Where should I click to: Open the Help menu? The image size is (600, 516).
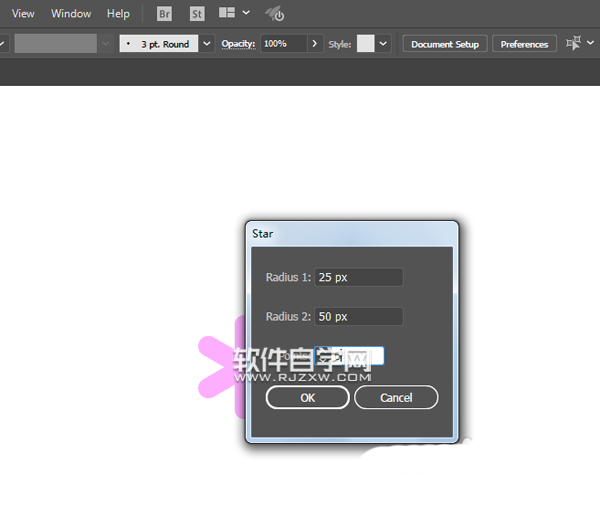pyautogui.click(x=118, y=14)
